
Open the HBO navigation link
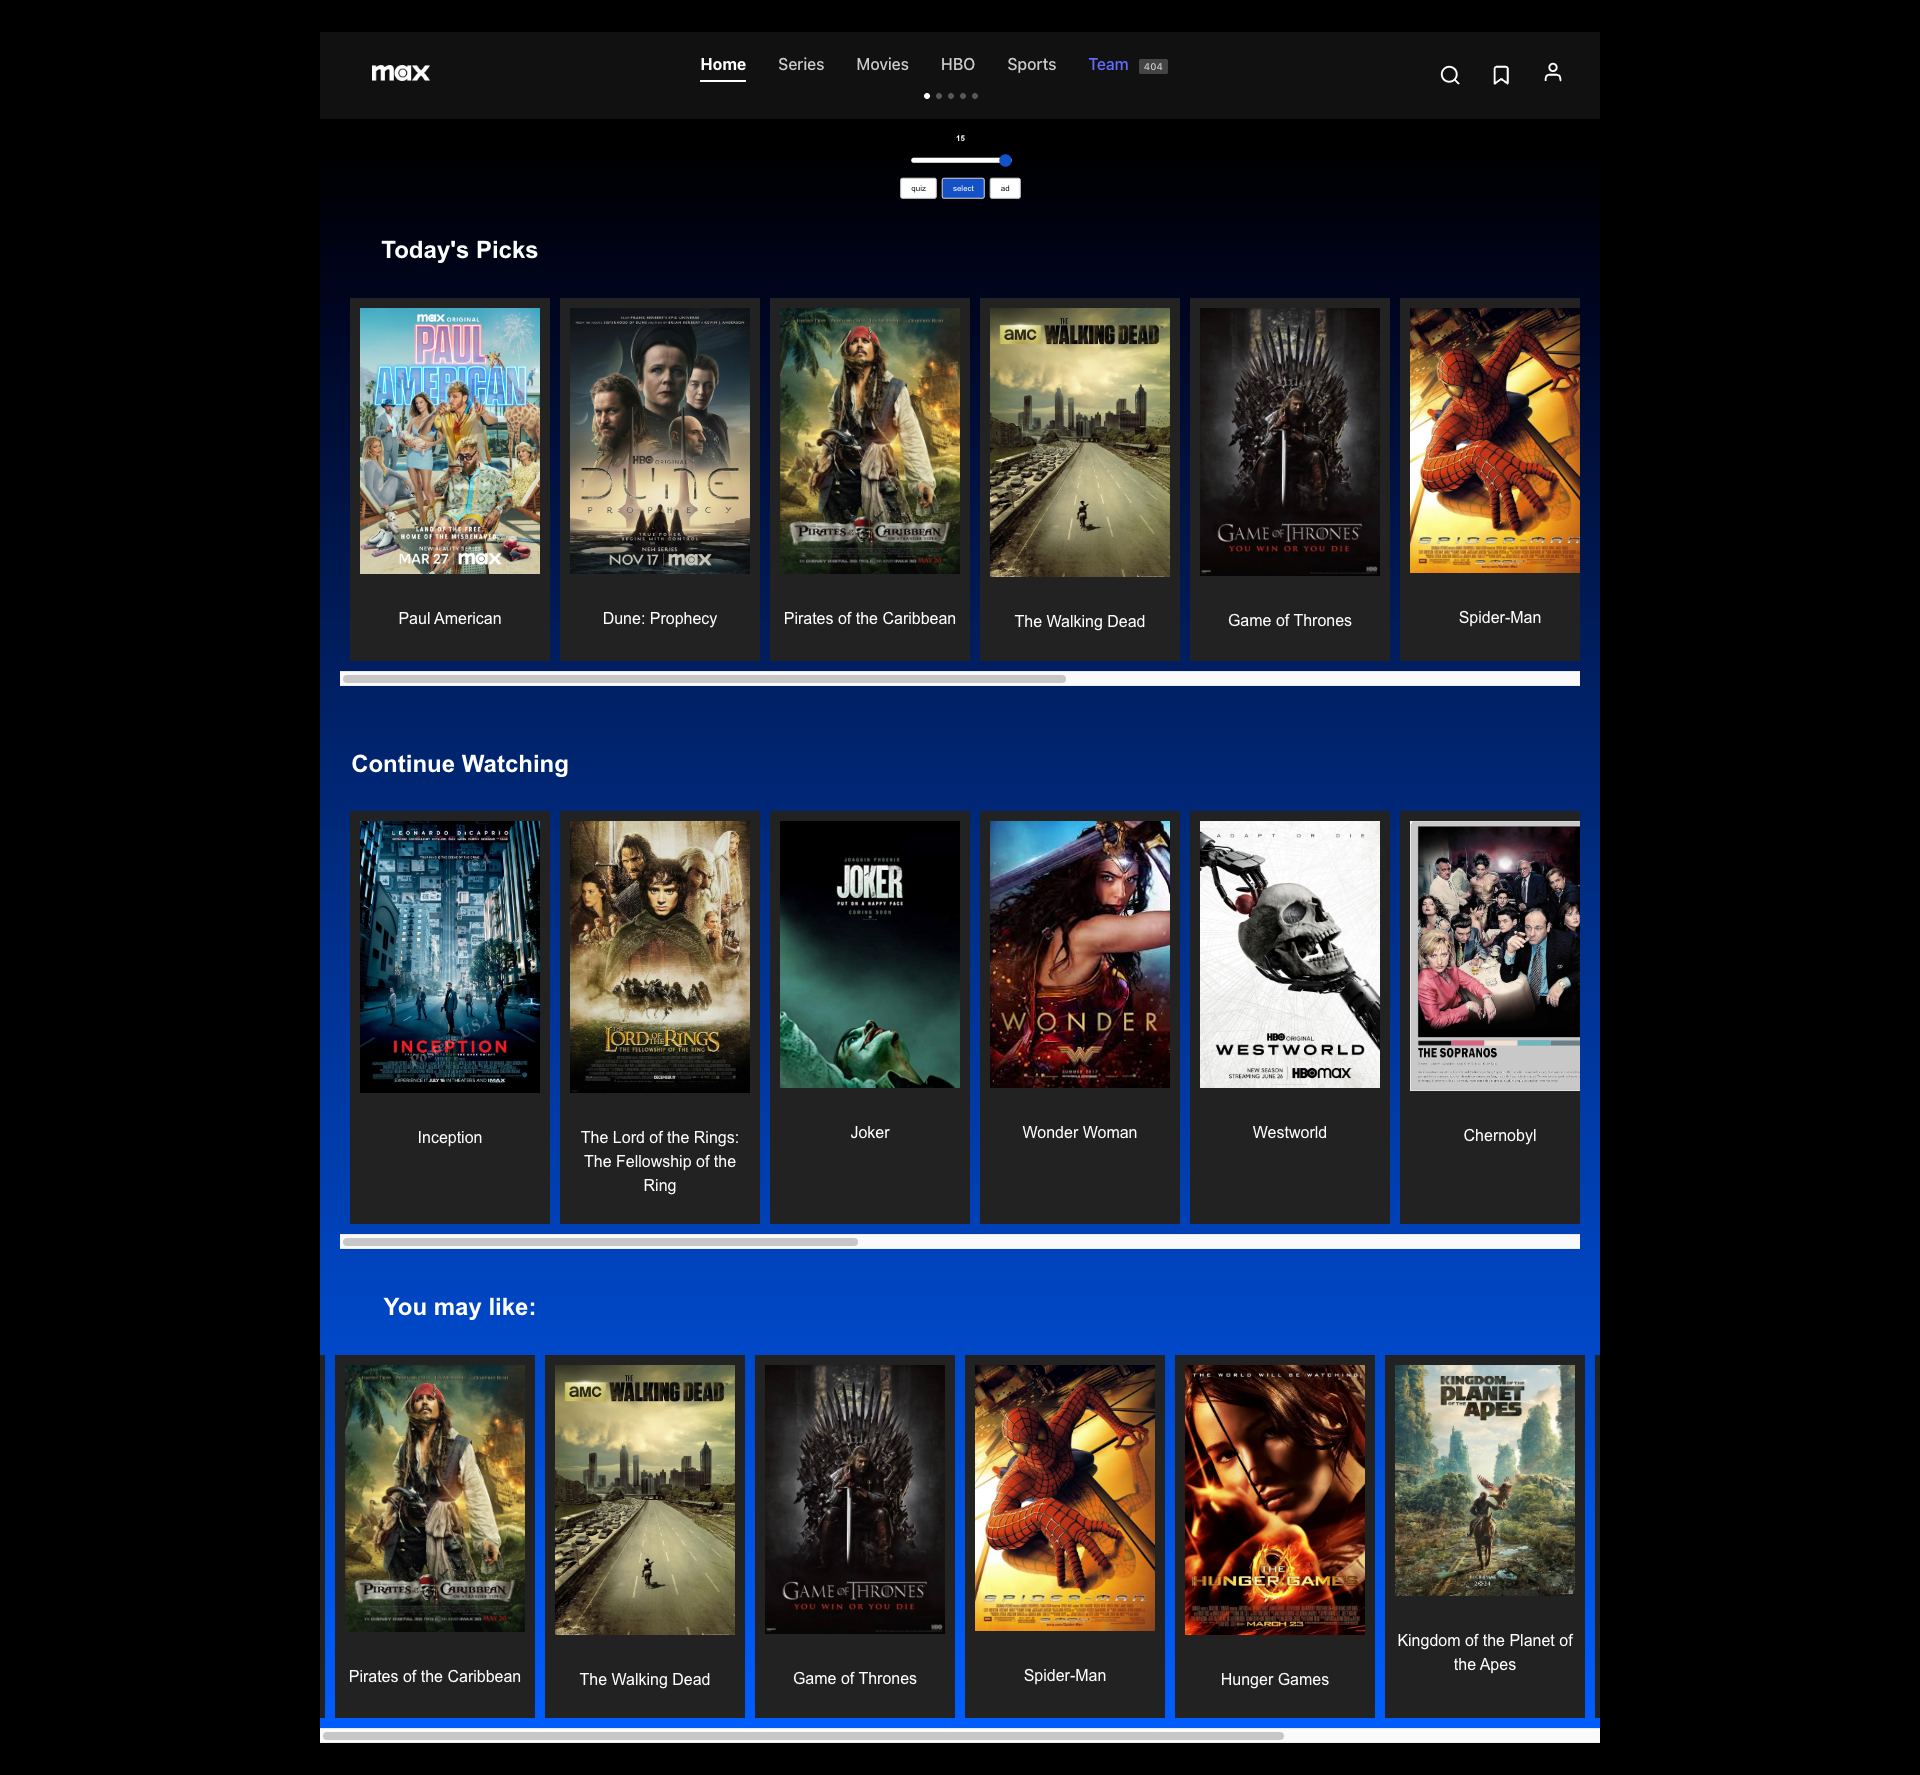957,64
